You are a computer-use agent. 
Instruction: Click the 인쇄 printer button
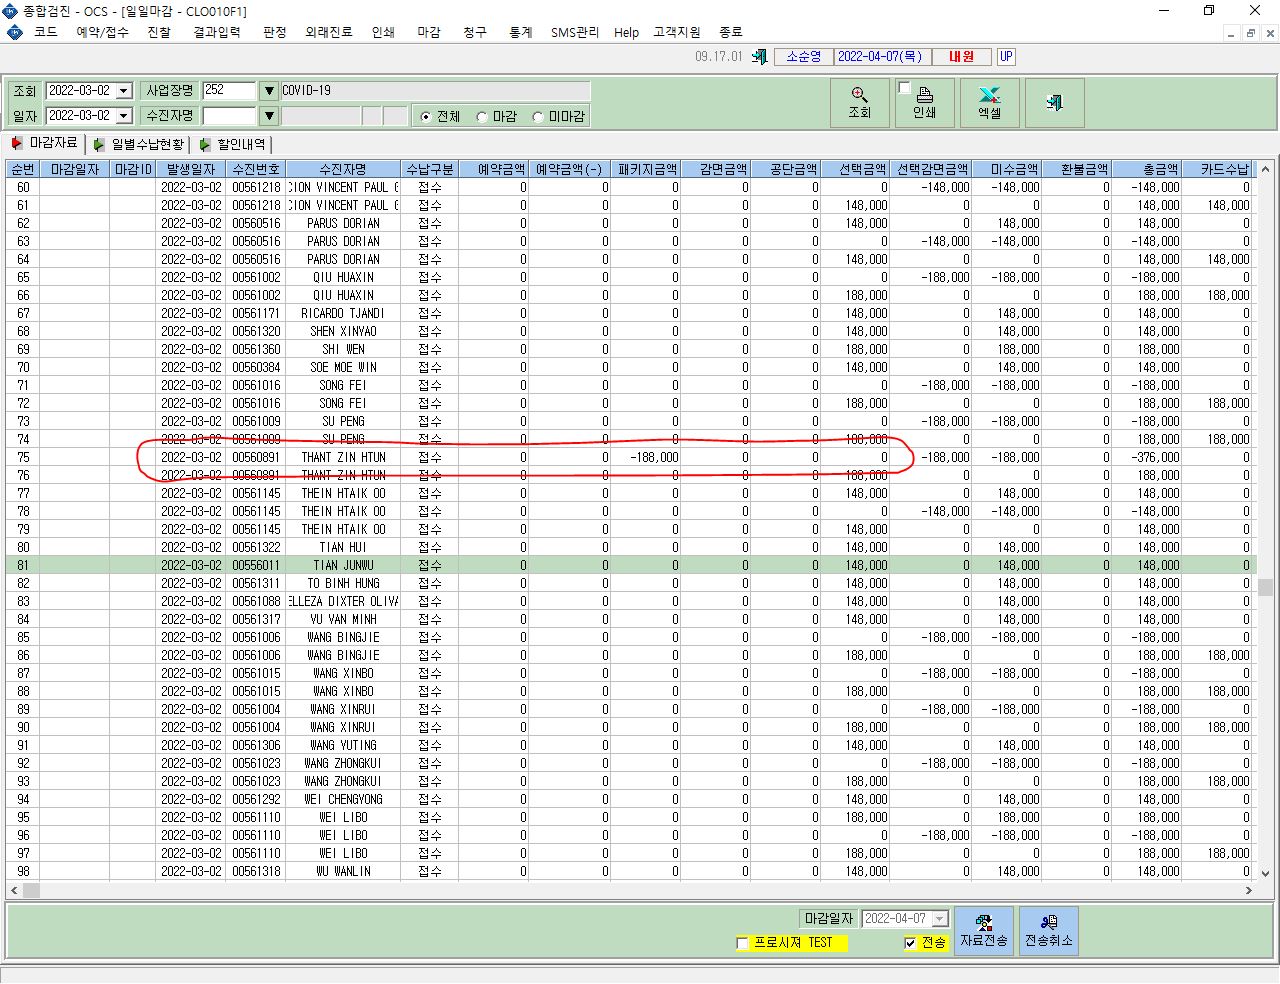[924, 103]
